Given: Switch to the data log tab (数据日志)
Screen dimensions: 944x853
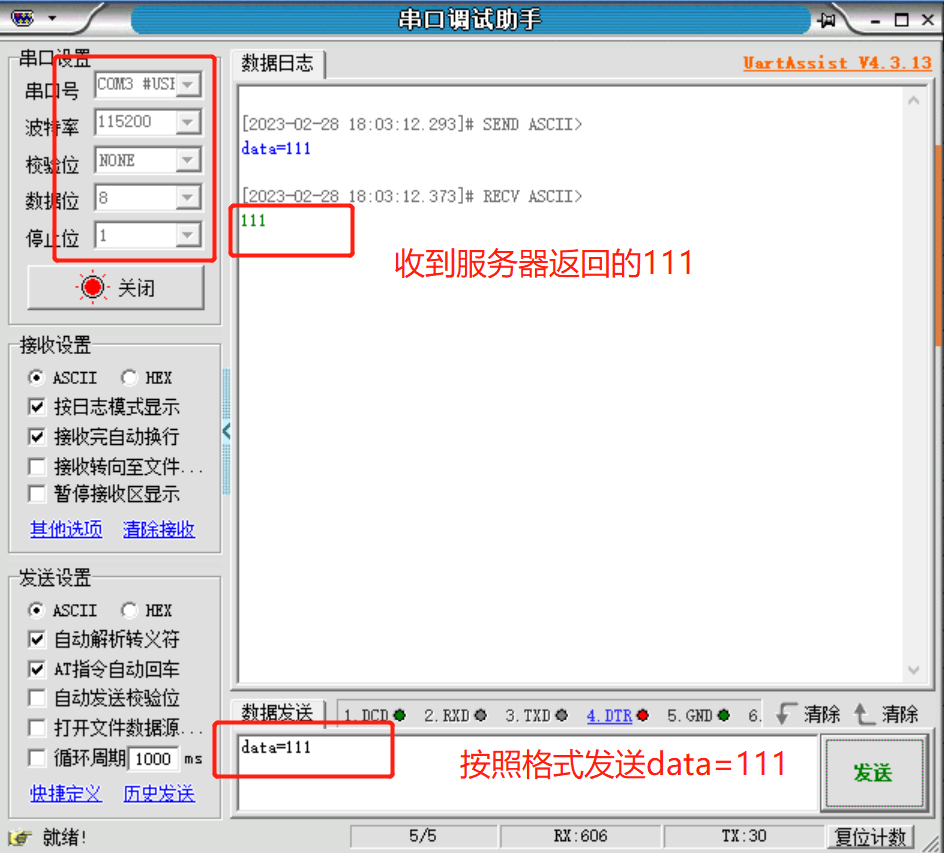Looking at the screenshot, I should pyautogui.click(x=278, y=63).
